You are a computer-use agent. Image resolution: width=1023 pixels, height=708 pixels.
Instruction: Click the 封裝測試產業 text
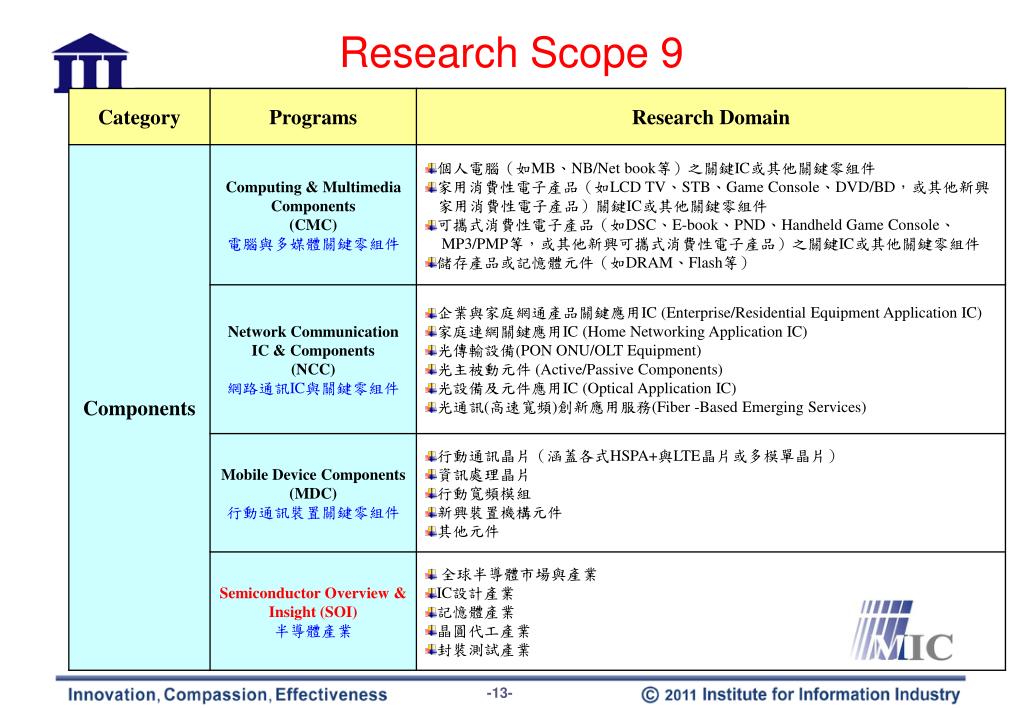(x=484, y=651)
